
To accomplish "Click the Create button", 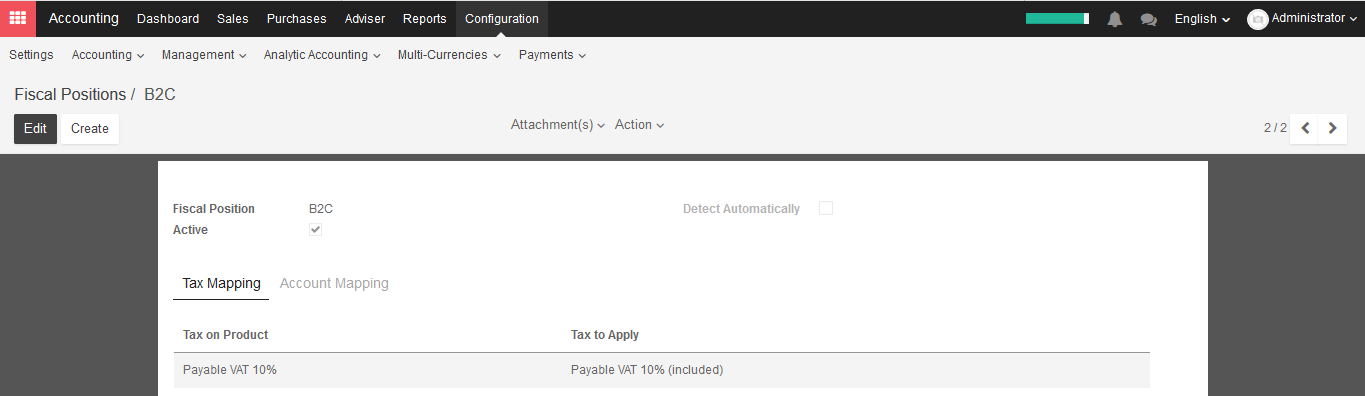I will coord(90,129).
